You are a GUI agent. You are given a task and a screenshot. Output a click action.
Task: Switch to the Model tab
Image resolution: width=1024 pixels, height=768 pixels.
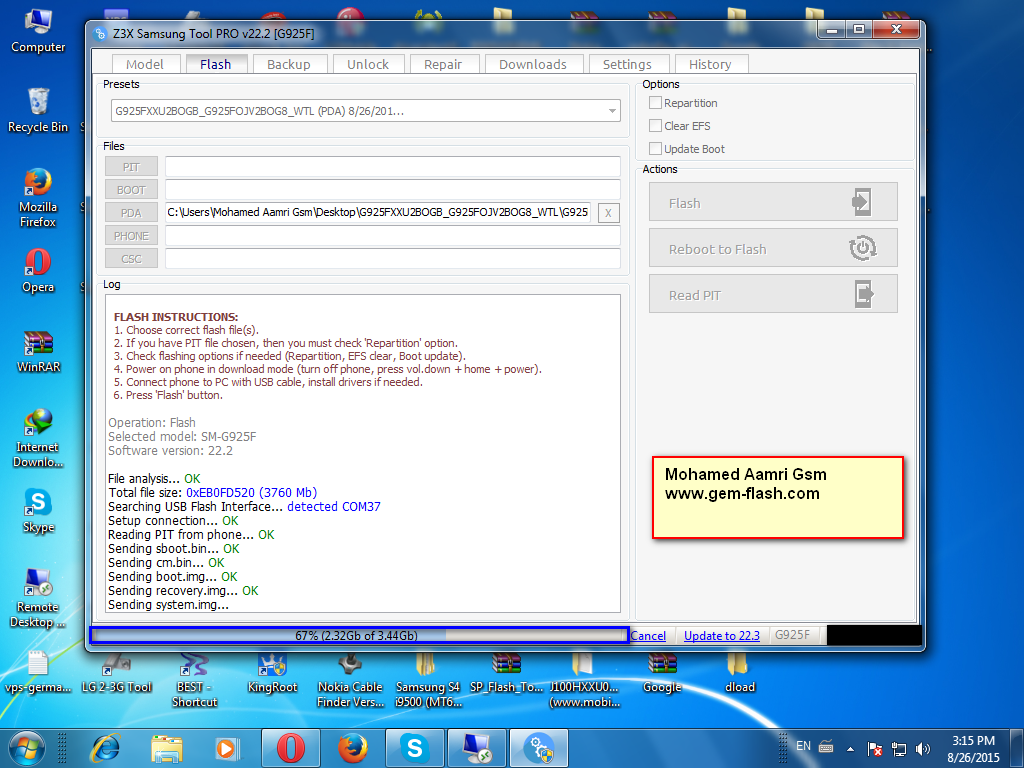145,64
